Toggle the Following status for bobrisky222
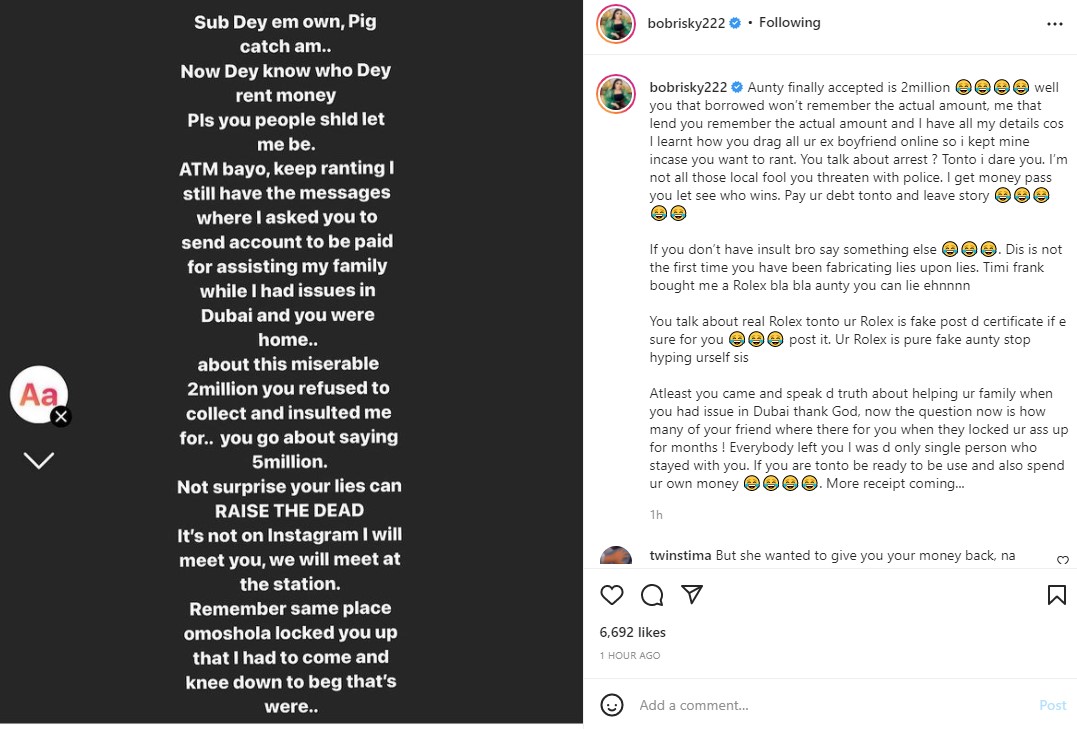1077x729 pixels. (789, 22)
